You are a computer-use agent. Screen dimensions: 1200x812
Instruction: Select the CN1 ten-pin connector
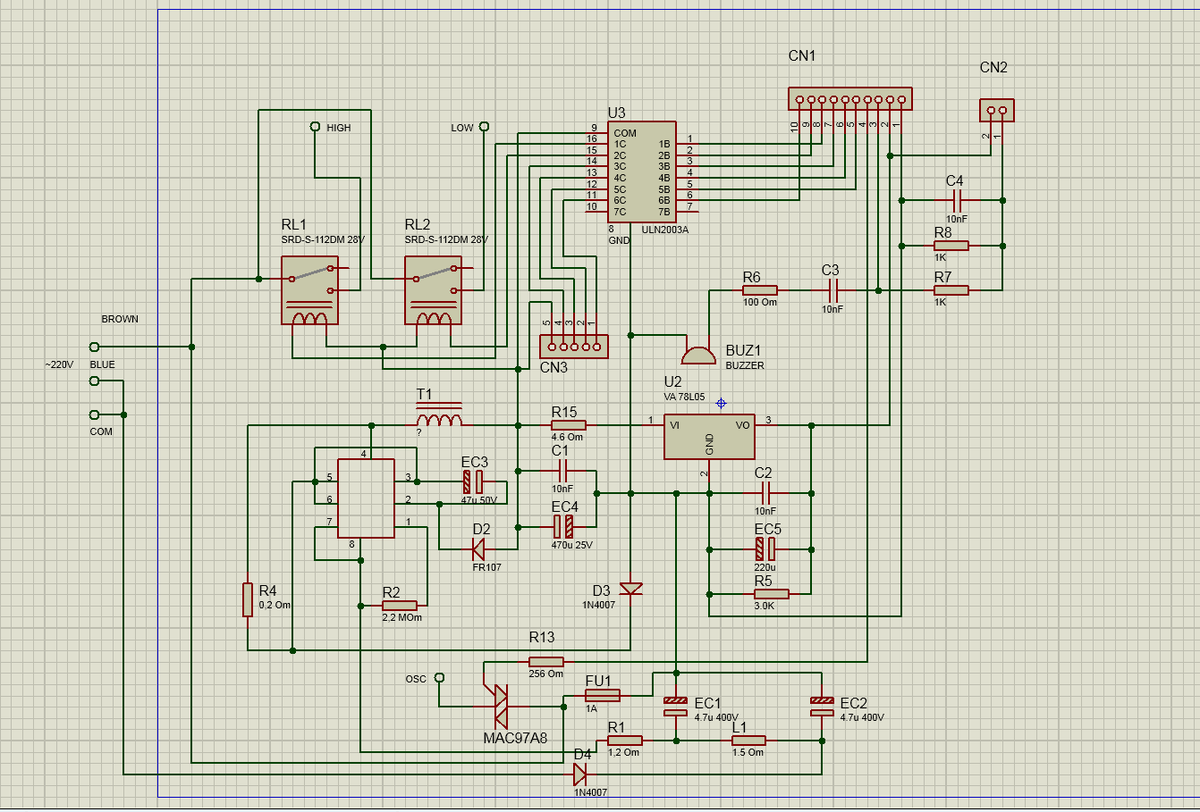coord(850,100)
